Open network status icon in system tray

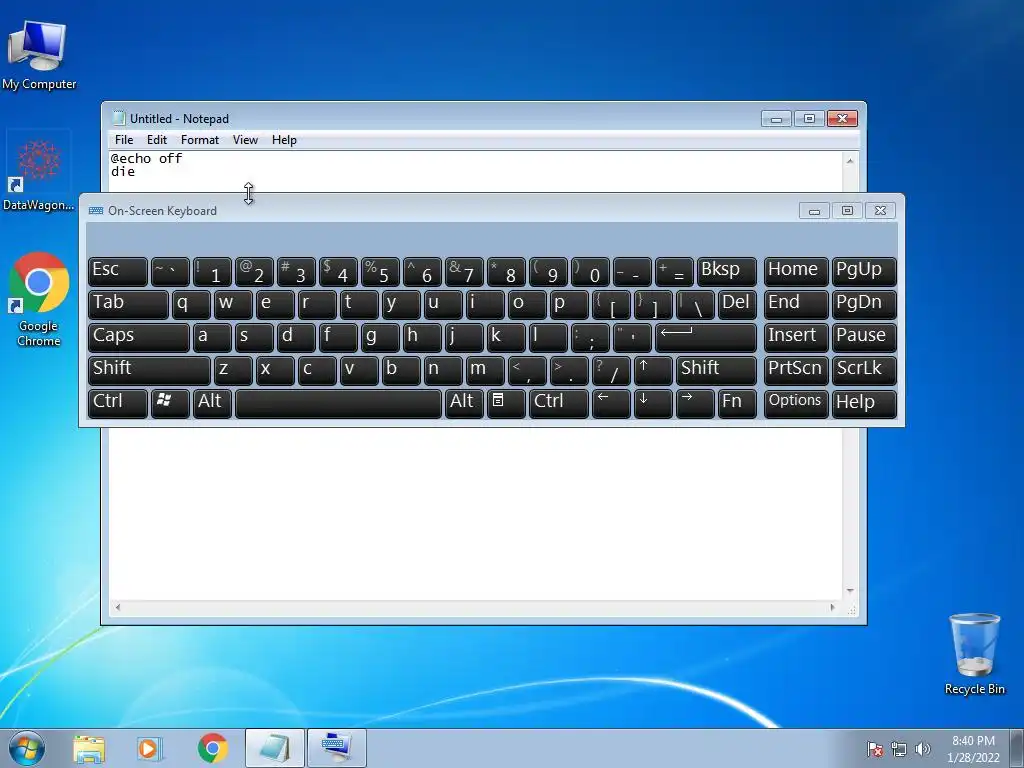point(899,749)
